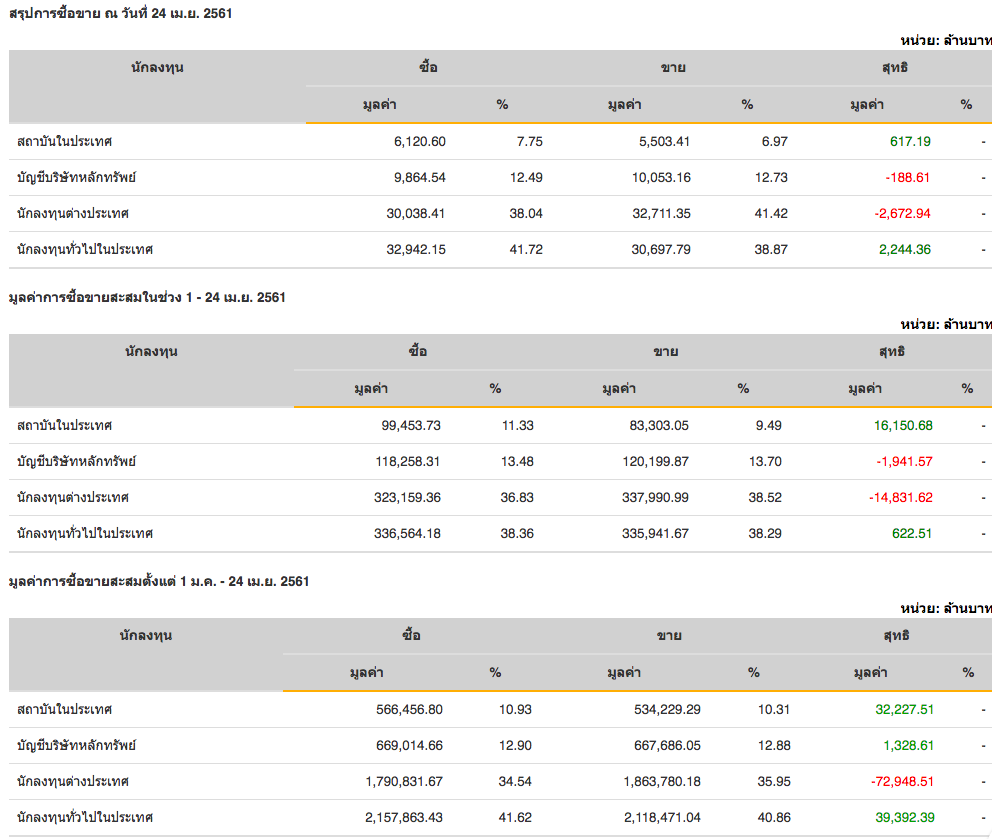
Task: Select percentage 12.90
Action: pos(515,746)
